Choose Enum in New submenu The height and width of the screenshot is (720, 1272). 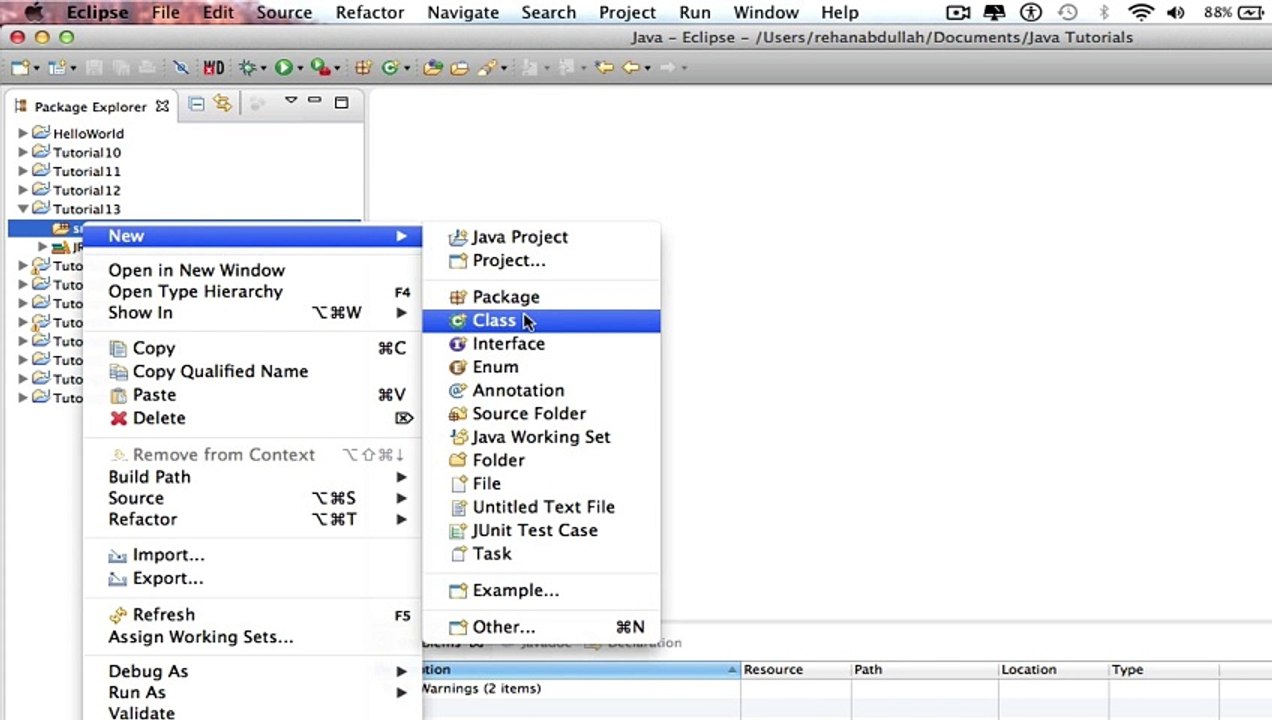pos(541,367)
